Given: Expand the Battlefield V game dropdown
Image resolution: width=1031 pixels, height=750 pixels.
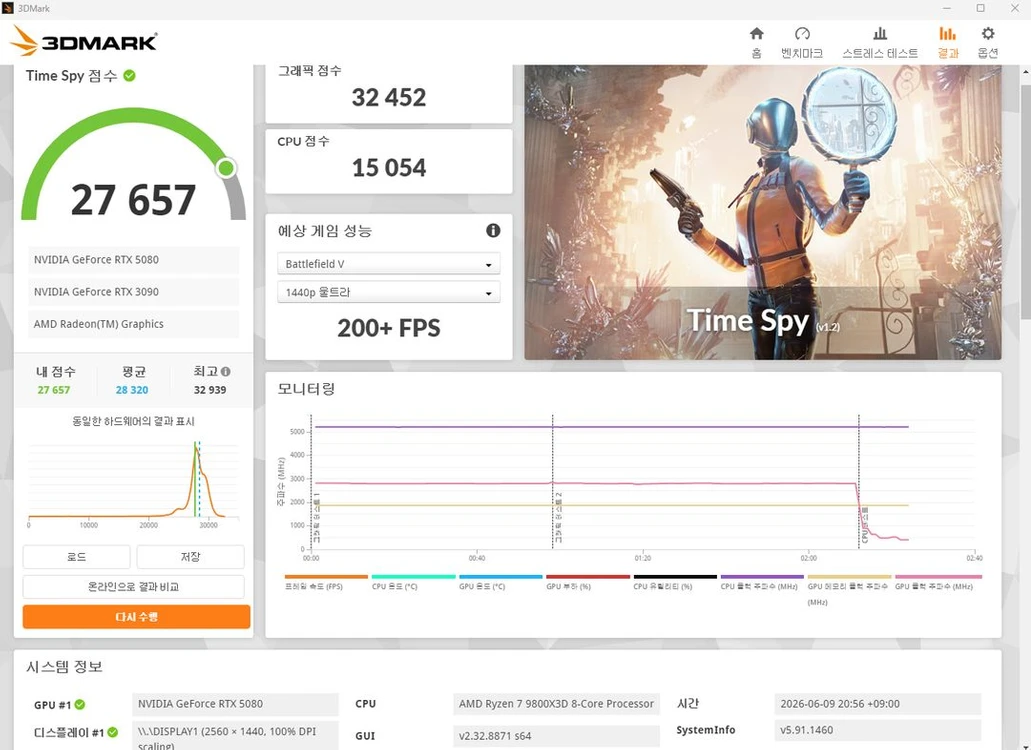Looking at the screenshot, I should (389, 264).
